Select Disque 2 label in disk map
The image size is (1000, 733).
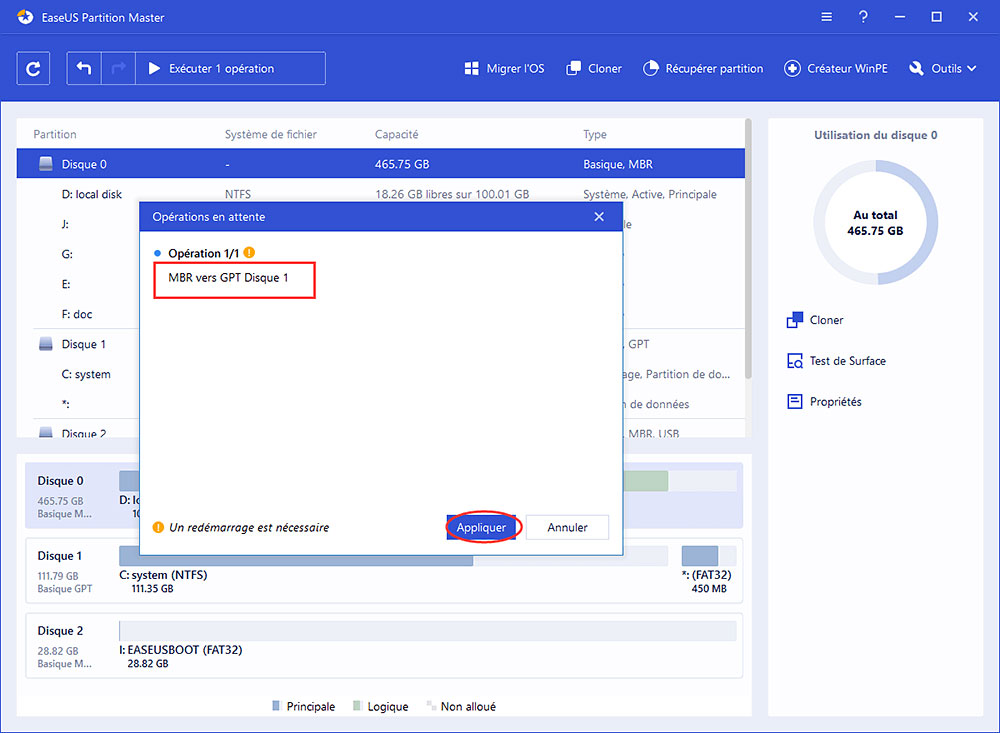point(61,631)
